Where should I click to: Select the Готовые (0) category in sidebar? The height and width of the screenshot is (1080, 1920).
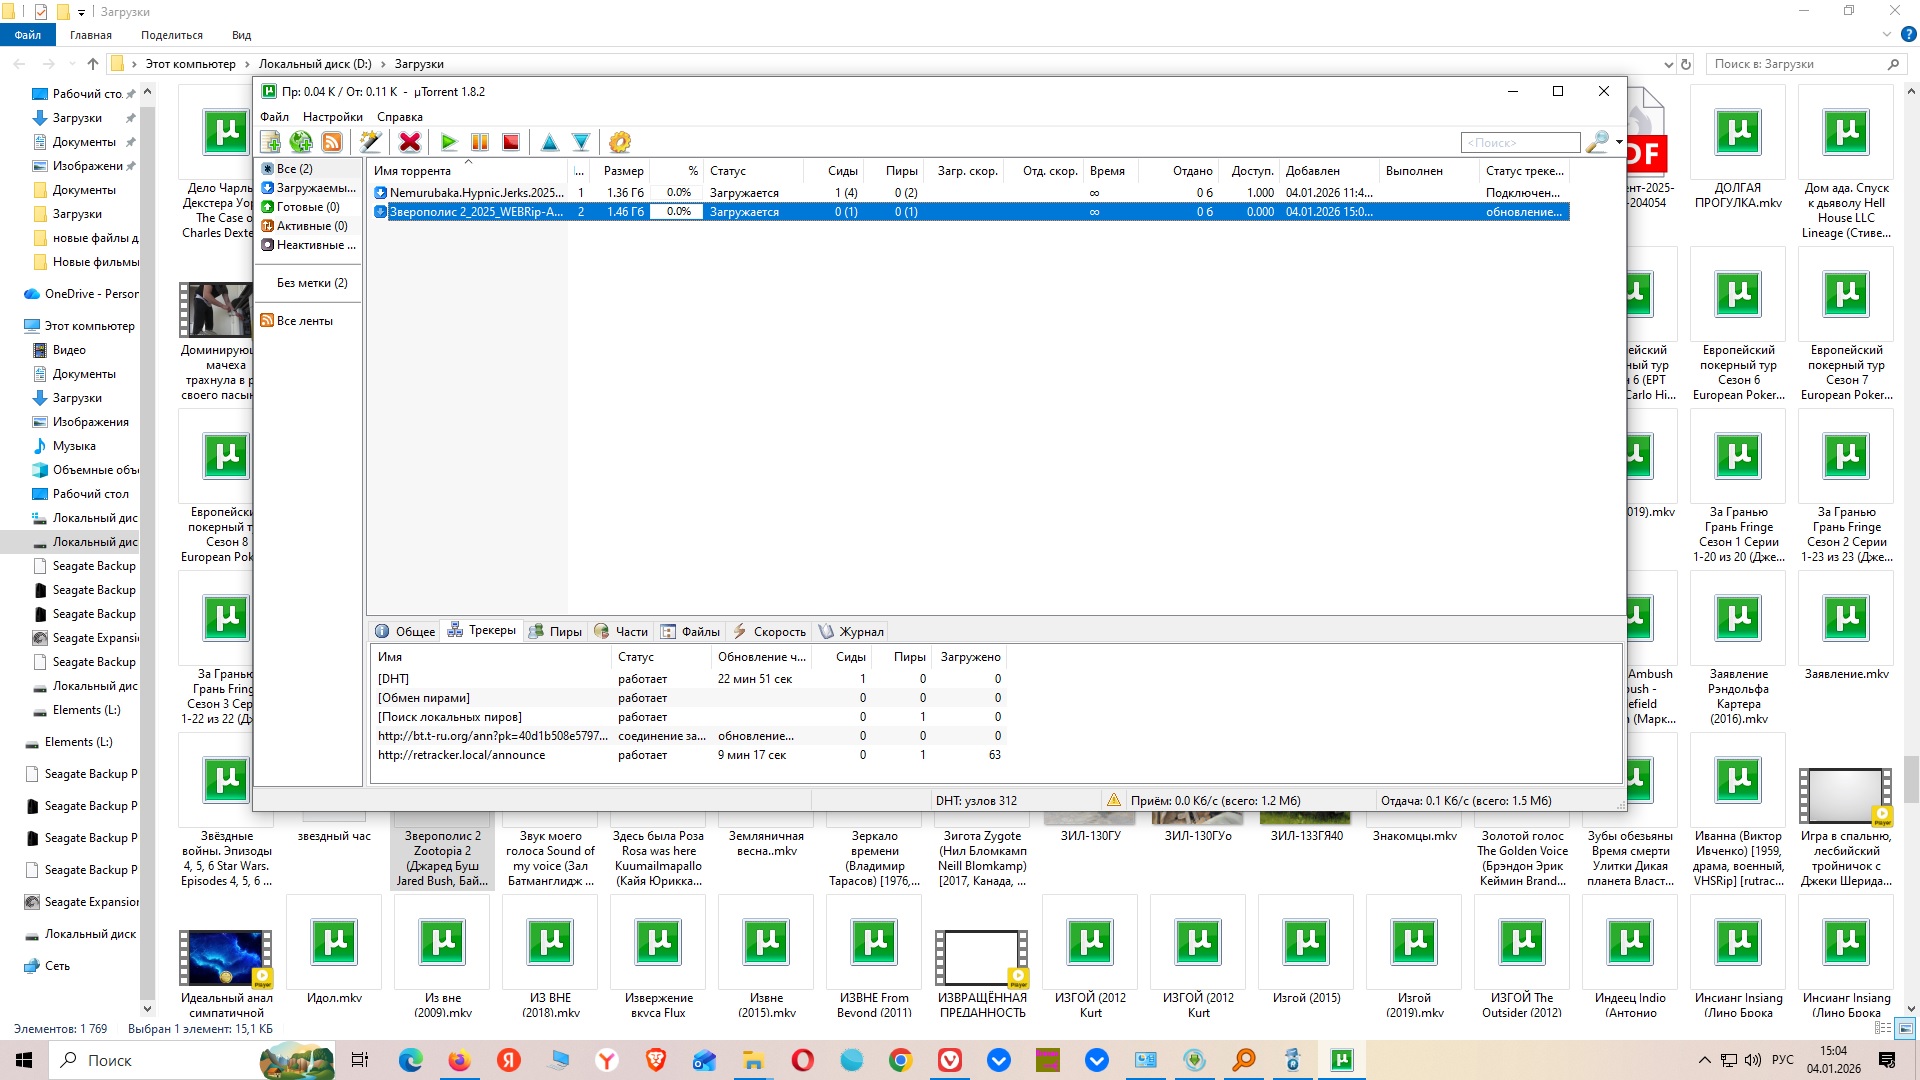pos(307,207)
